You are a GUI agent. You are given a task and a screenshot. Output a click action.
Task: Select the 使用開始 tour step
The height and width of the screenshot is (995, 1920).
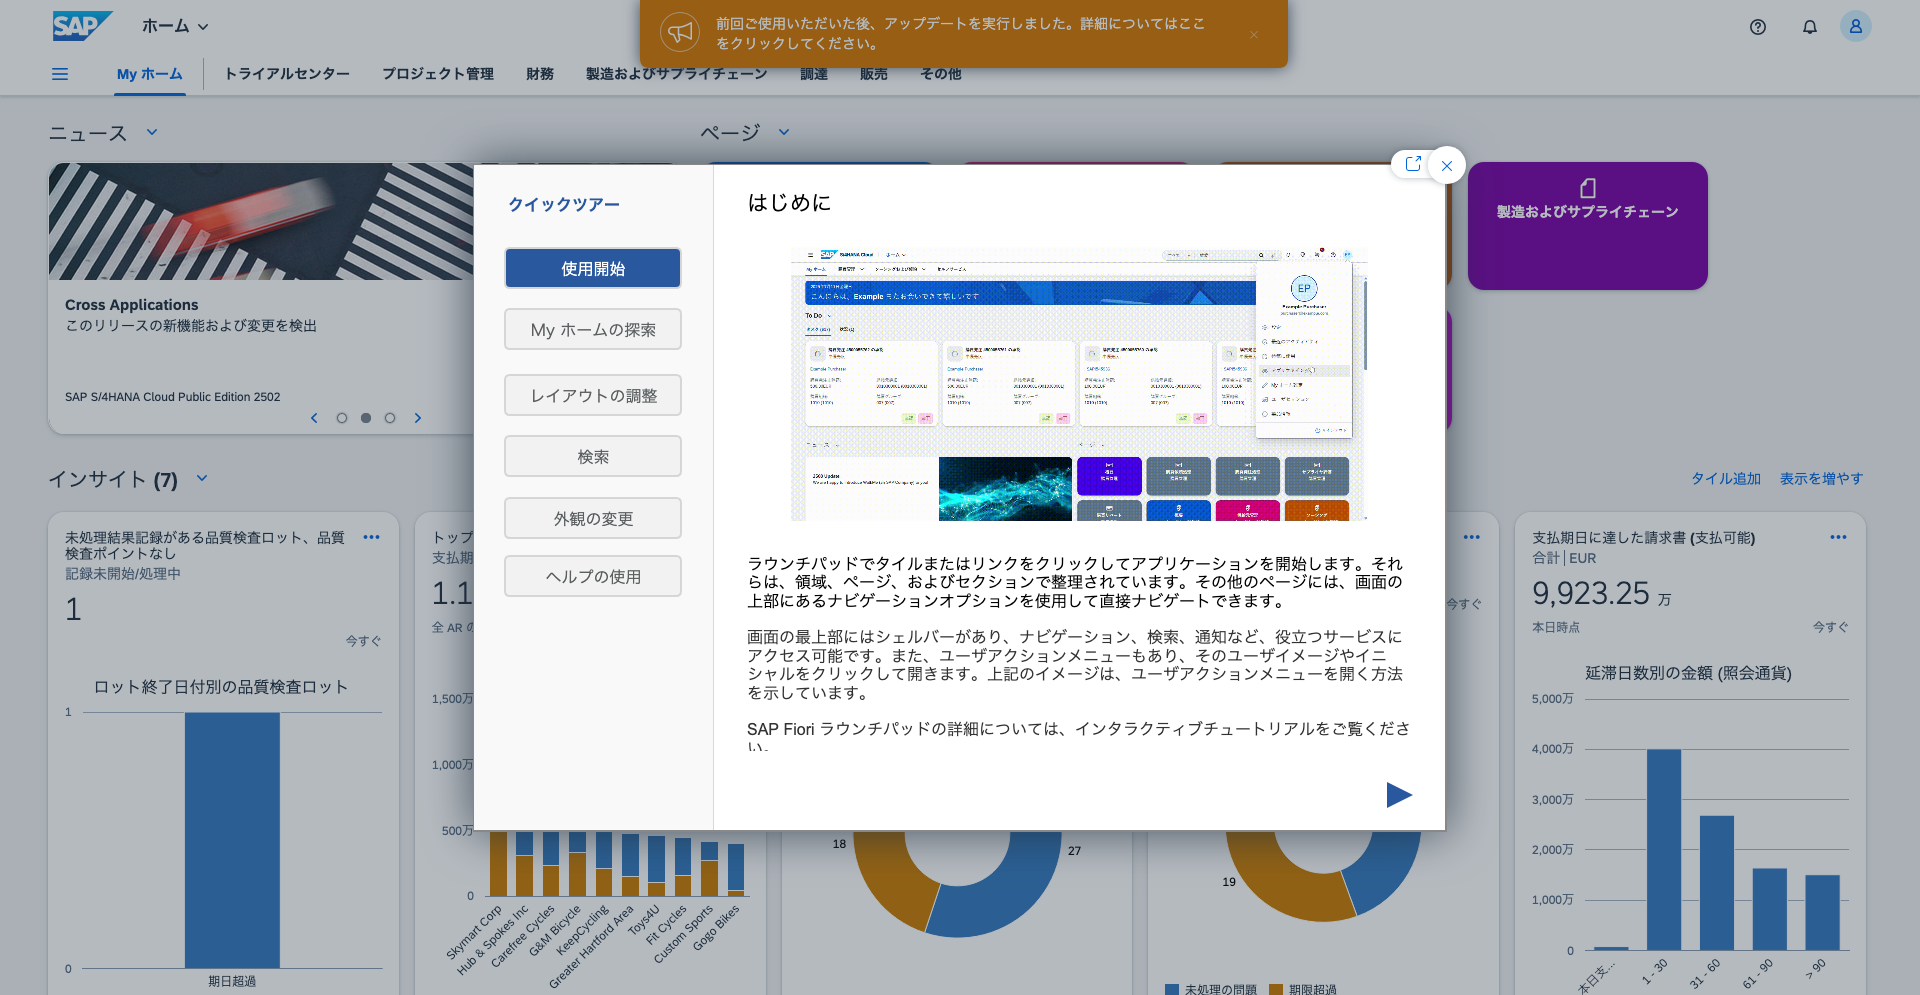pyautogui.click(x=593, y=268)
